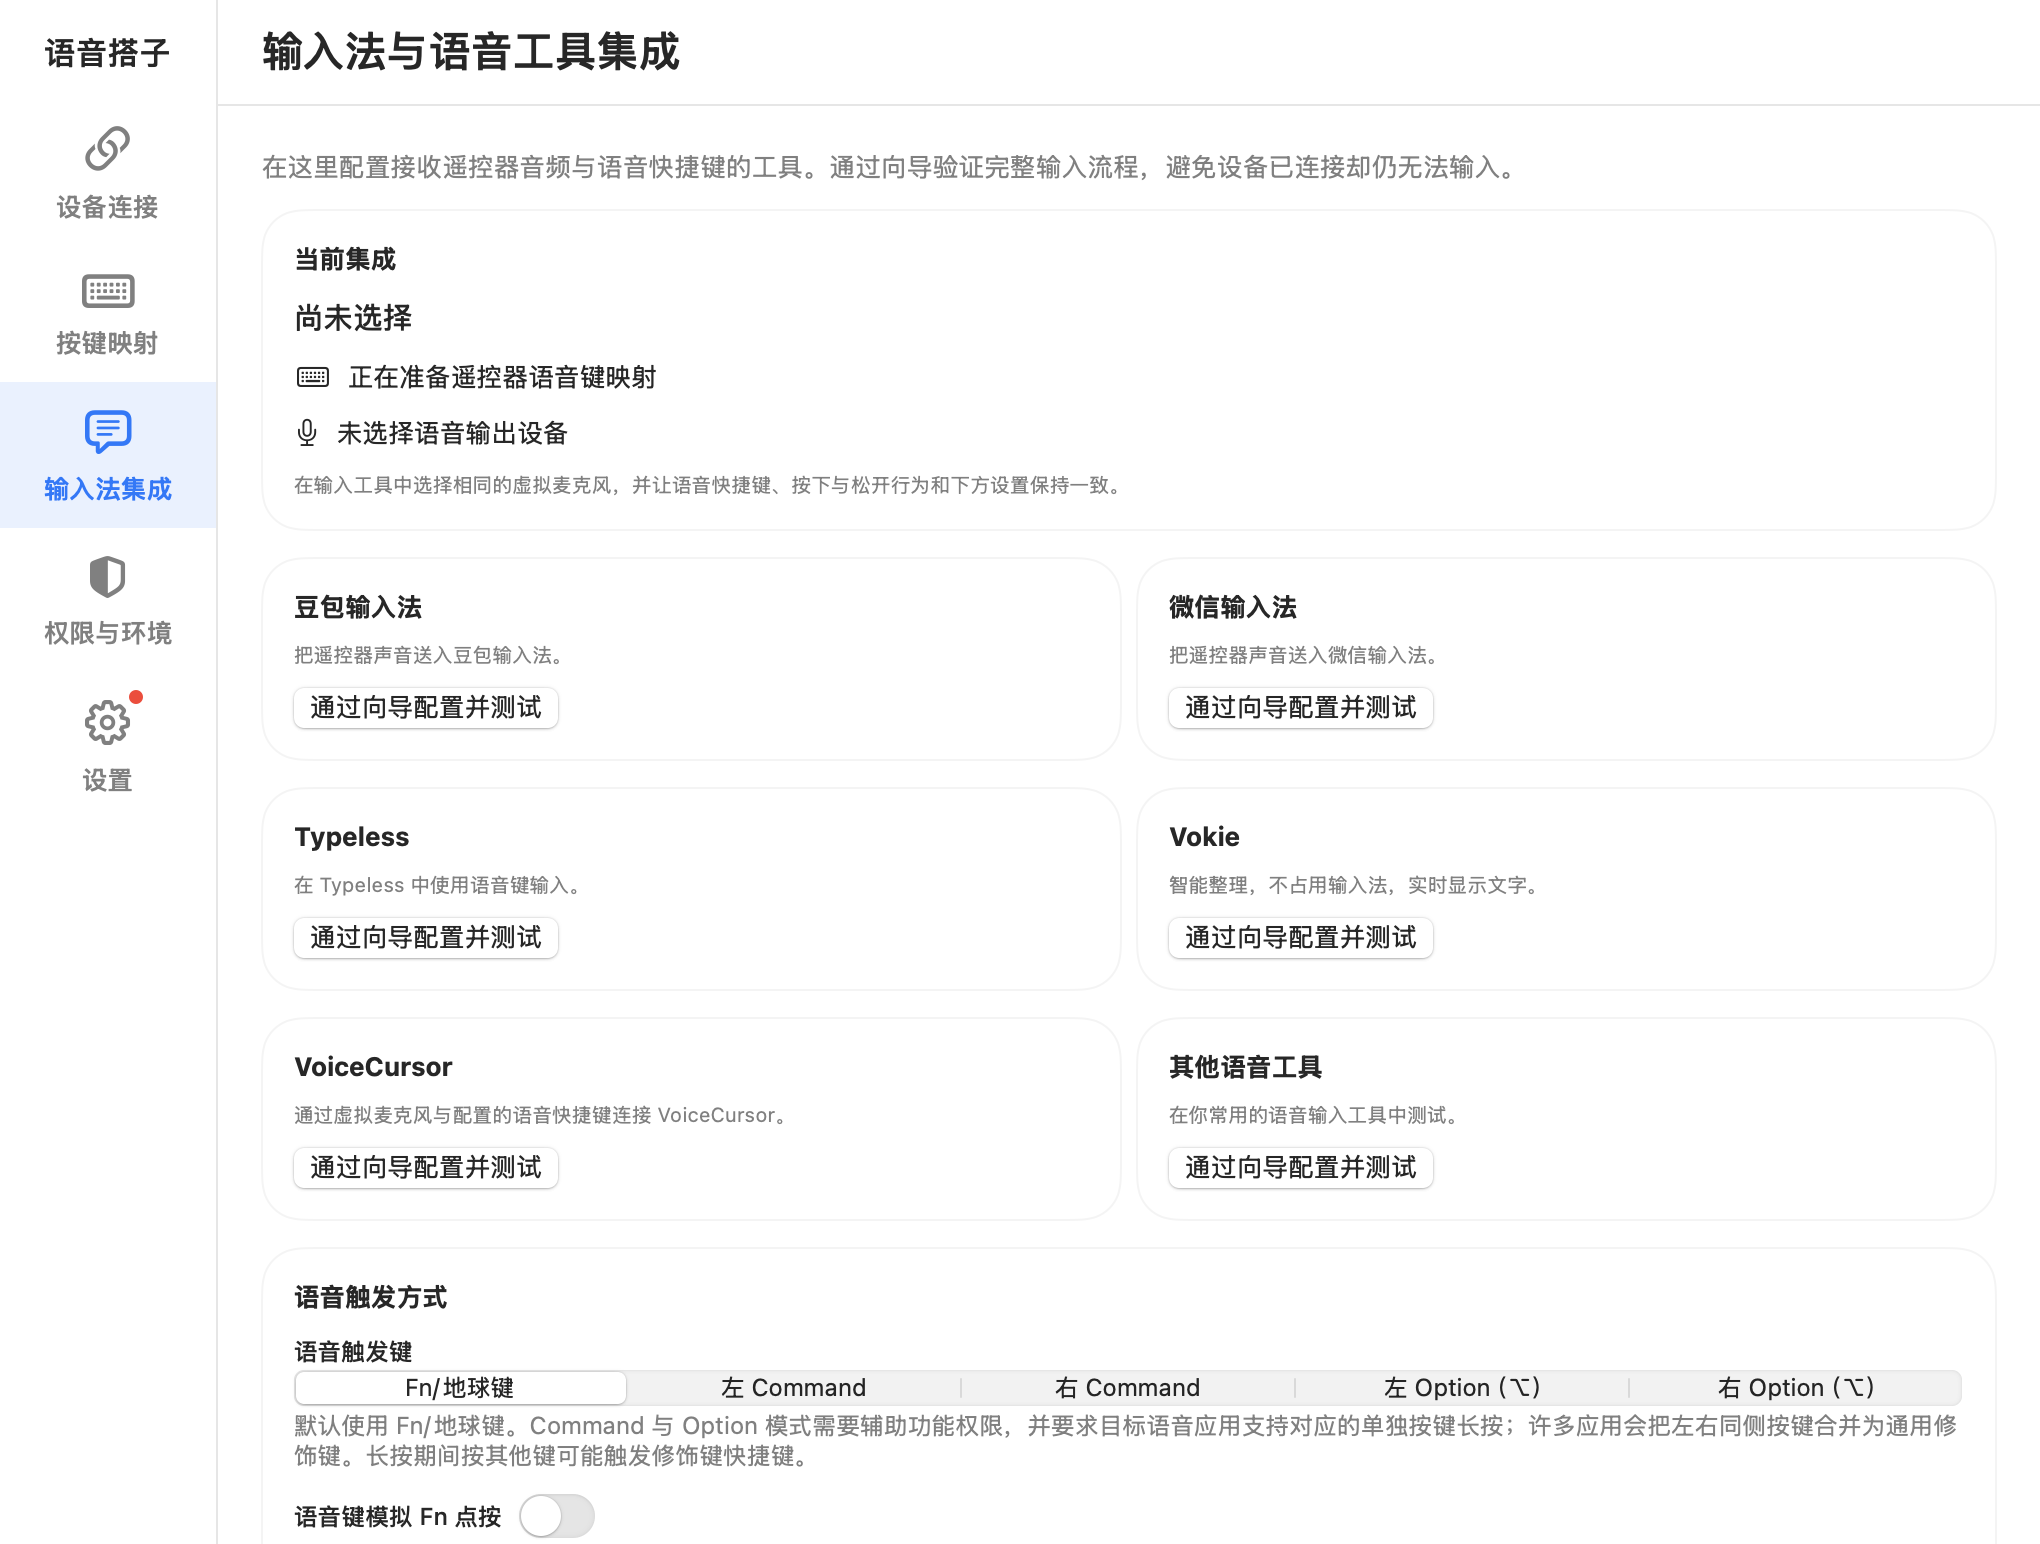Click the 按键映射 sidebar label
The height and width of the screenshot is (1544, 2040).
click(107, 343)
